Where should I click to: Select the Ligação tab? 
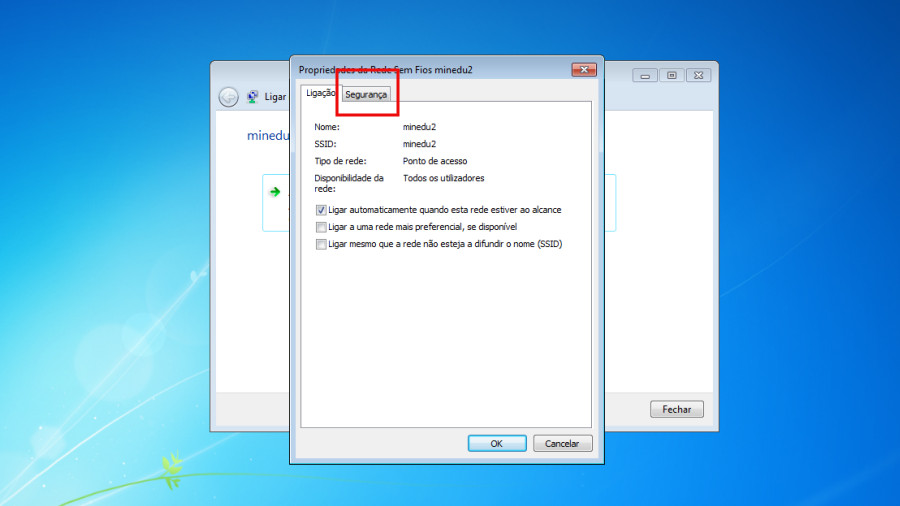320,93
